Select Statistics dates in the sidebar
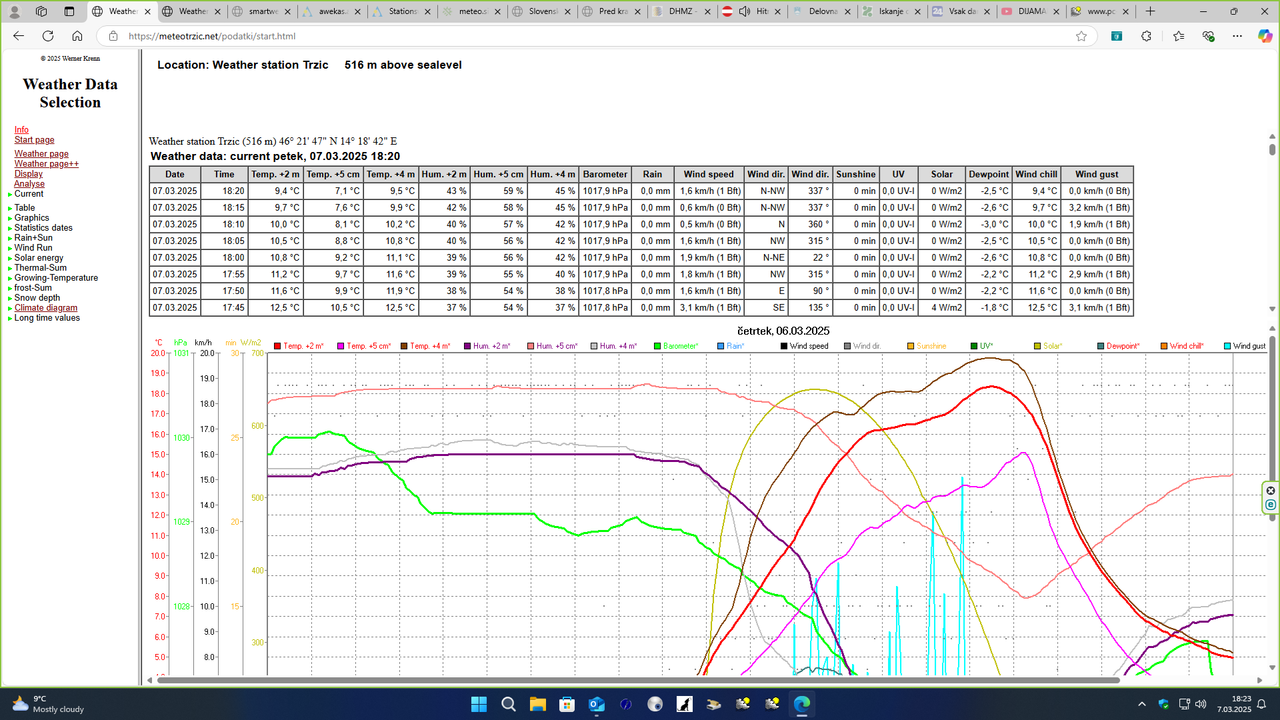 [x=43, y=228]
